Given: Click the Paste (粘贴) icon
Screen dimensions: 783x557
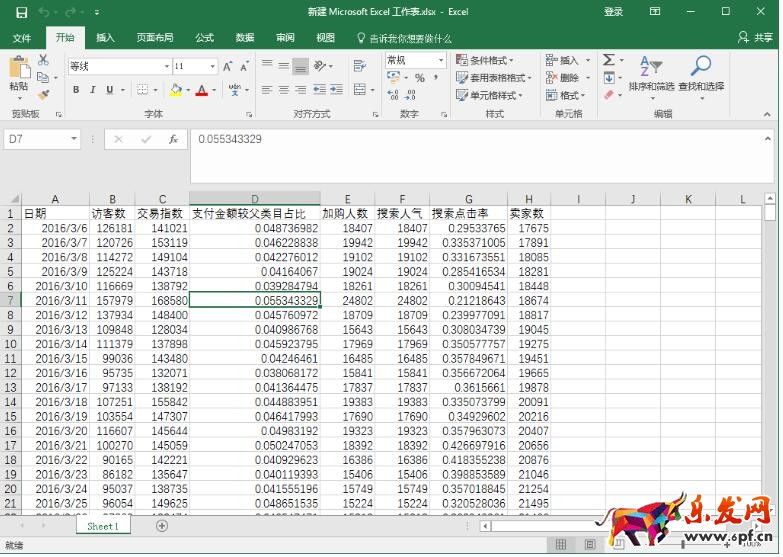Looking at the screenshot, I should [18, 70].
